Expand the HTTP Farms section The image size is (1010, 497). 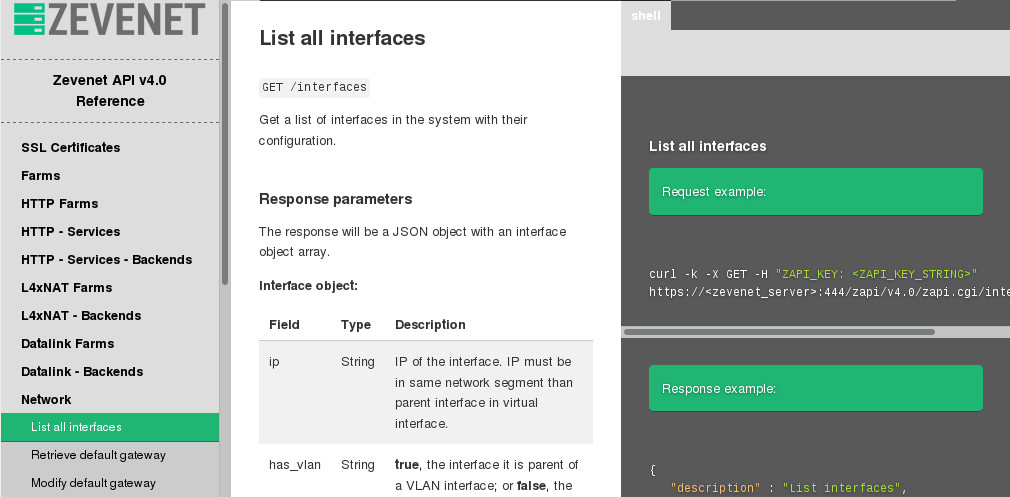pyautogui.click(x=60, y=203)
